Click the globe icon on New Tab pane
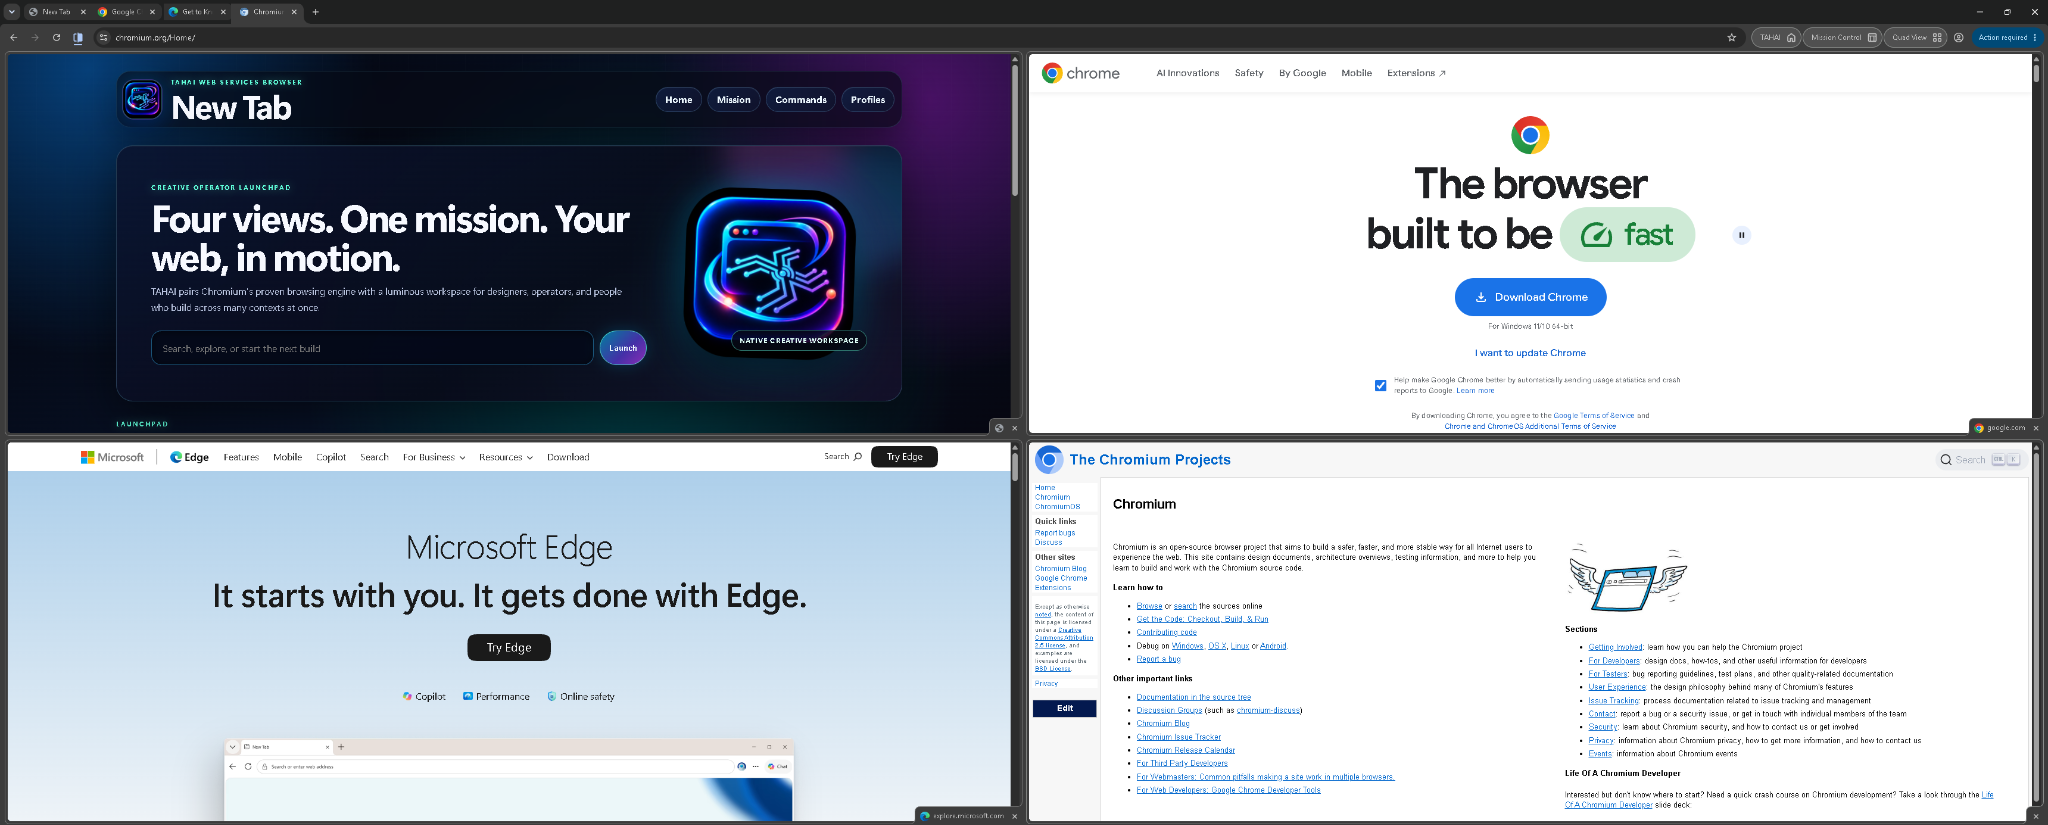The image size is (2048, 825). (998, 428)
